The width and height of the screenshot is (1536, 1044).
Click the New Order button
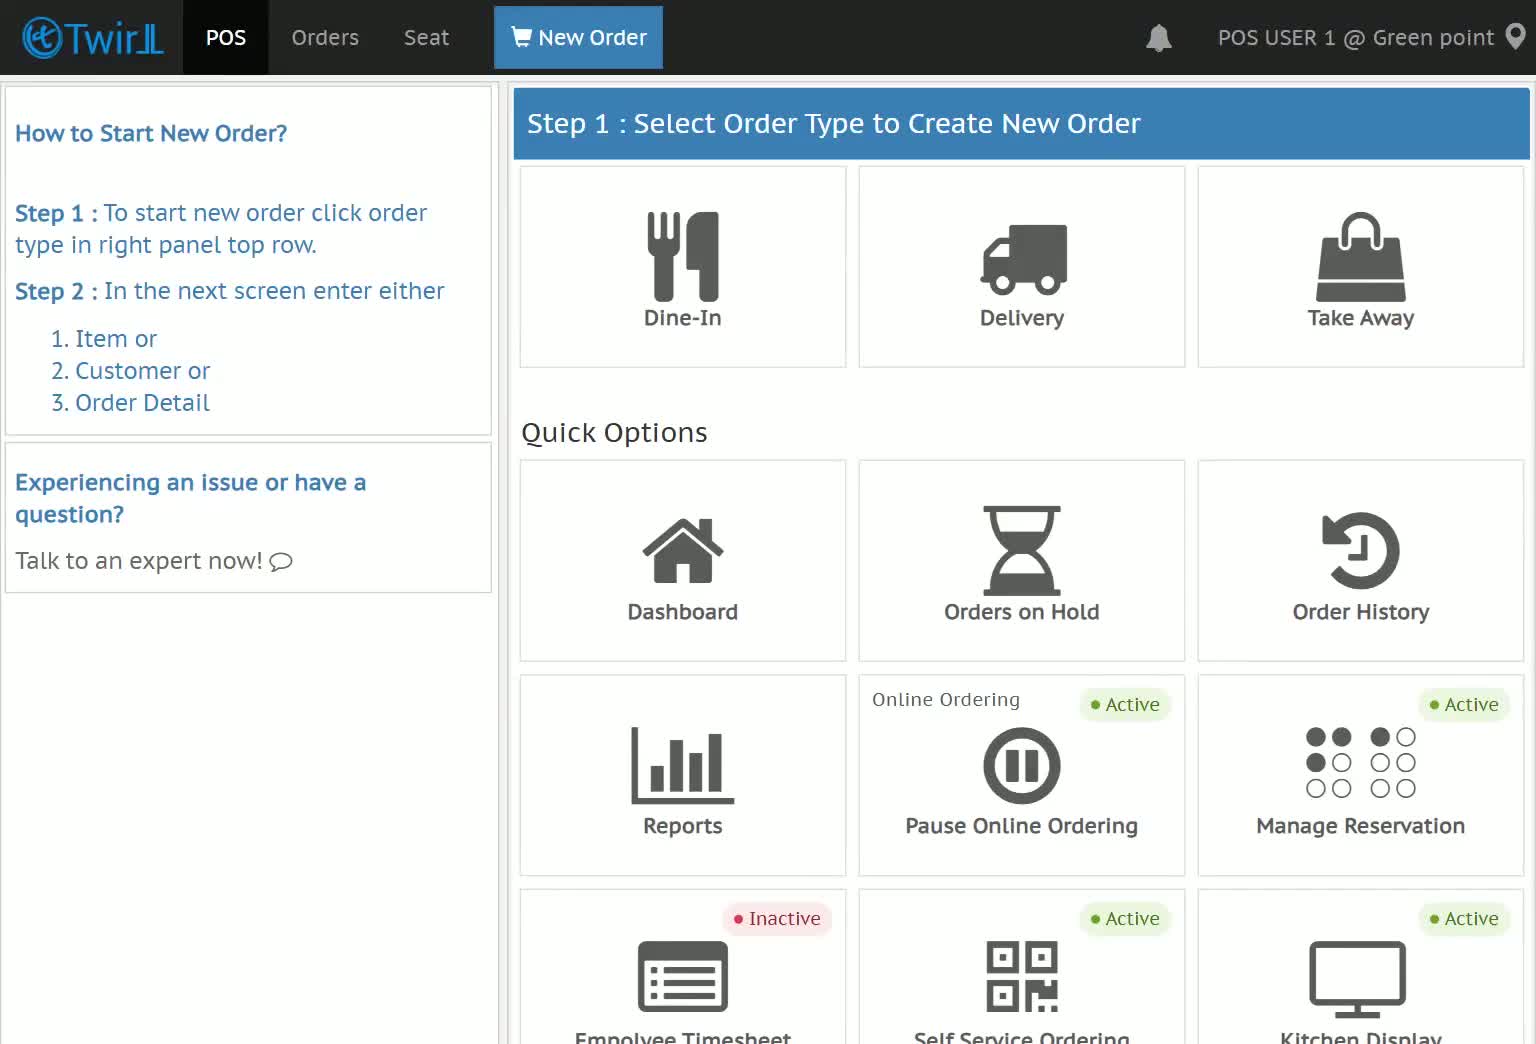point(578,38)
